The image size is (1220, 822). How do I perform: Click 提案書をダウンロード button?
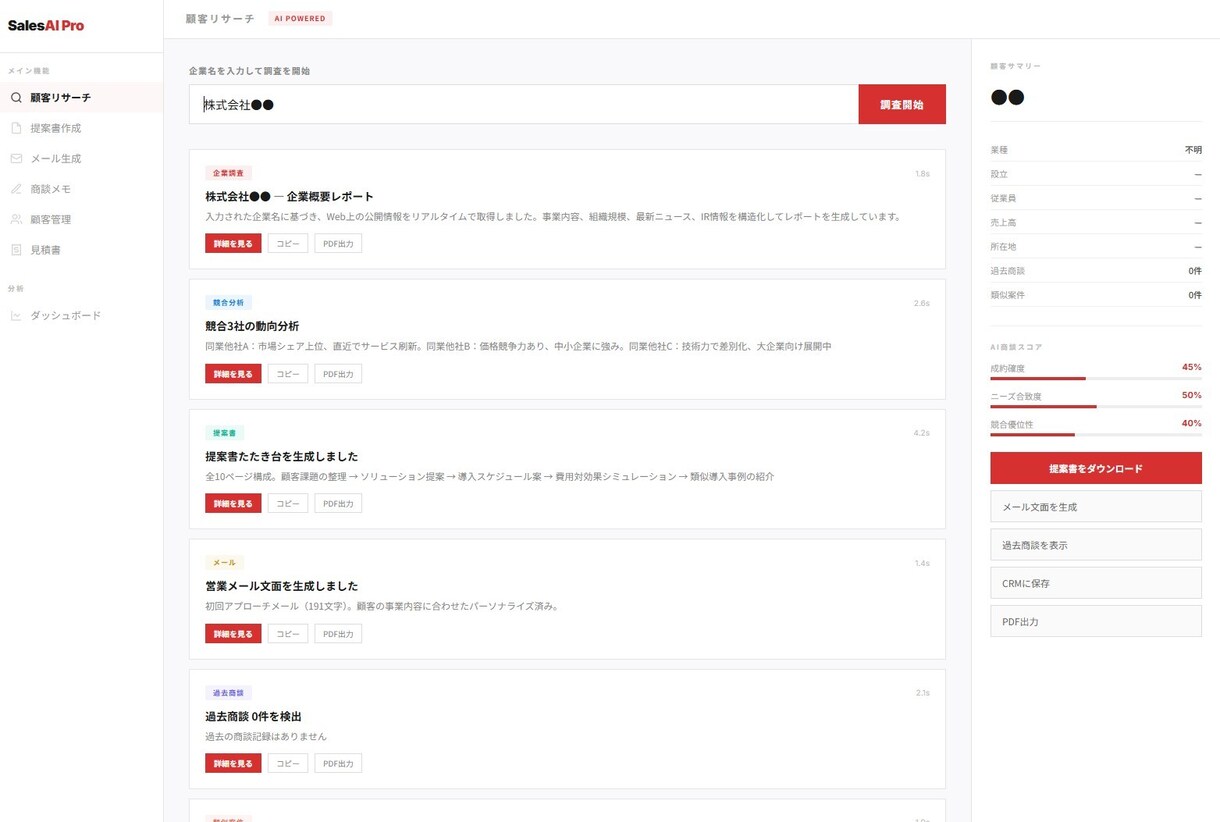point(1096,468)
